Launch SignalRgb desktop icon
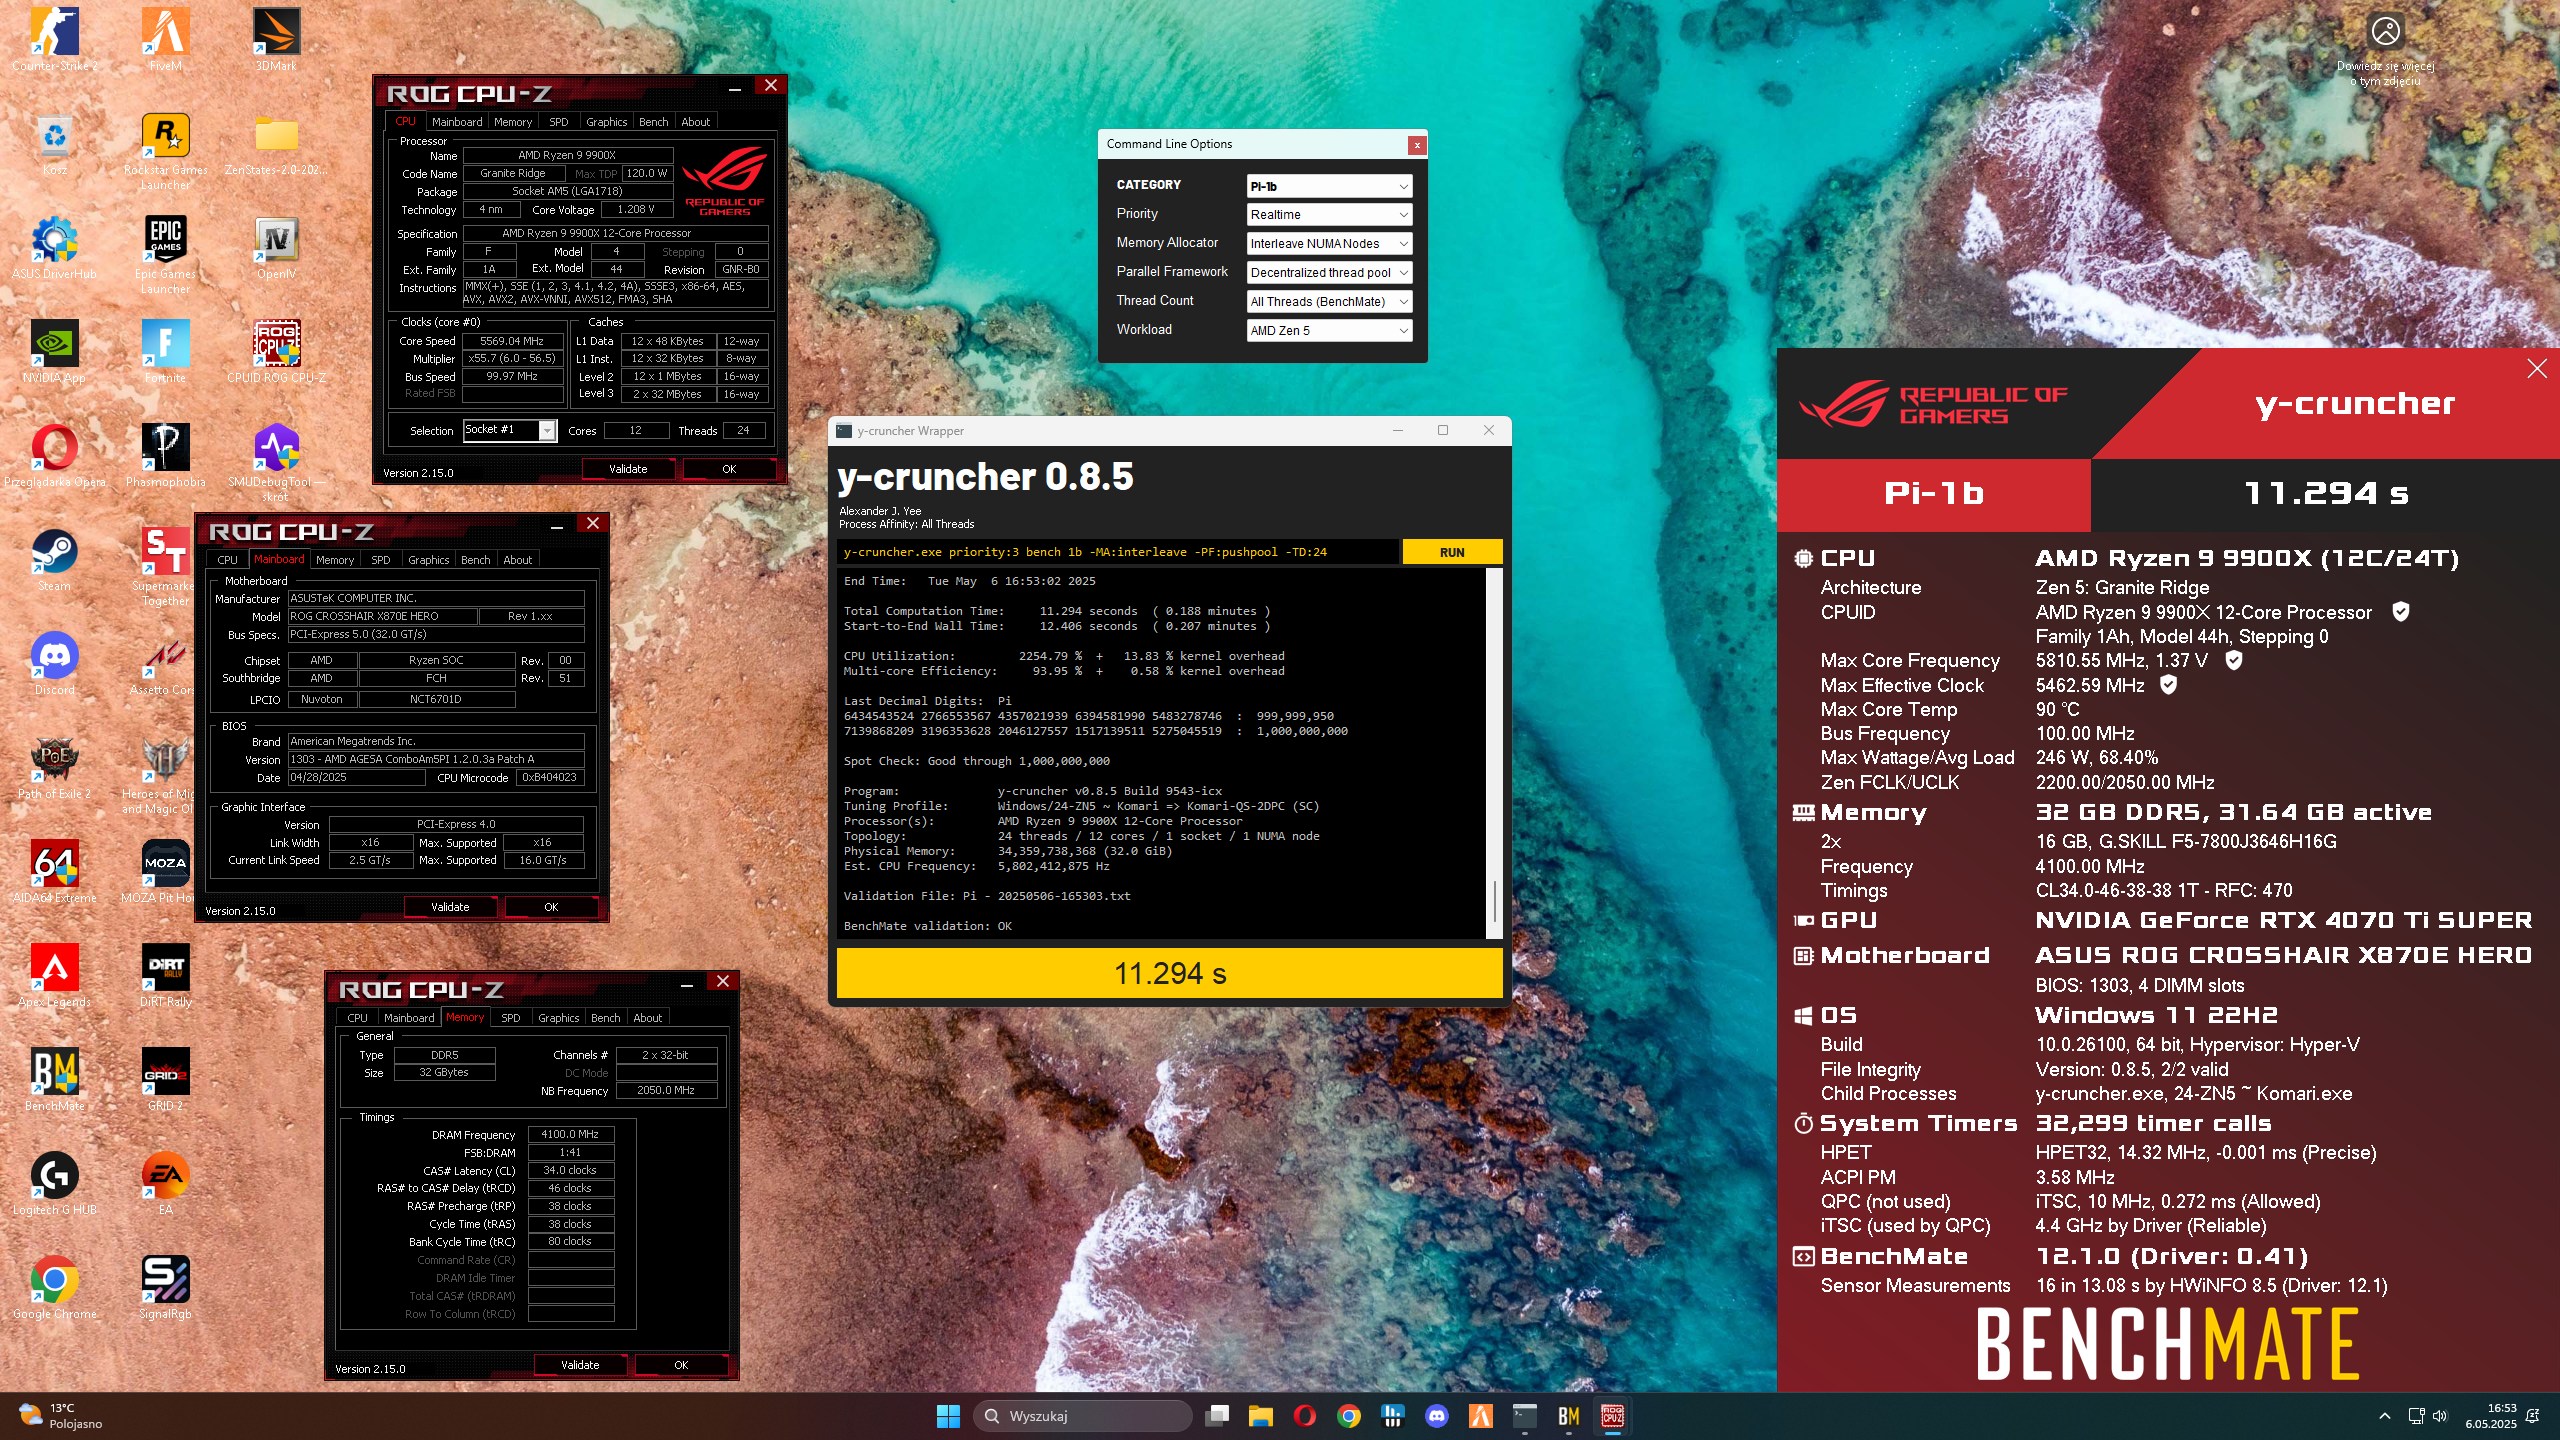Screen dimensions: 2560x1440 pyautogui.click(x=165, y=1288)
